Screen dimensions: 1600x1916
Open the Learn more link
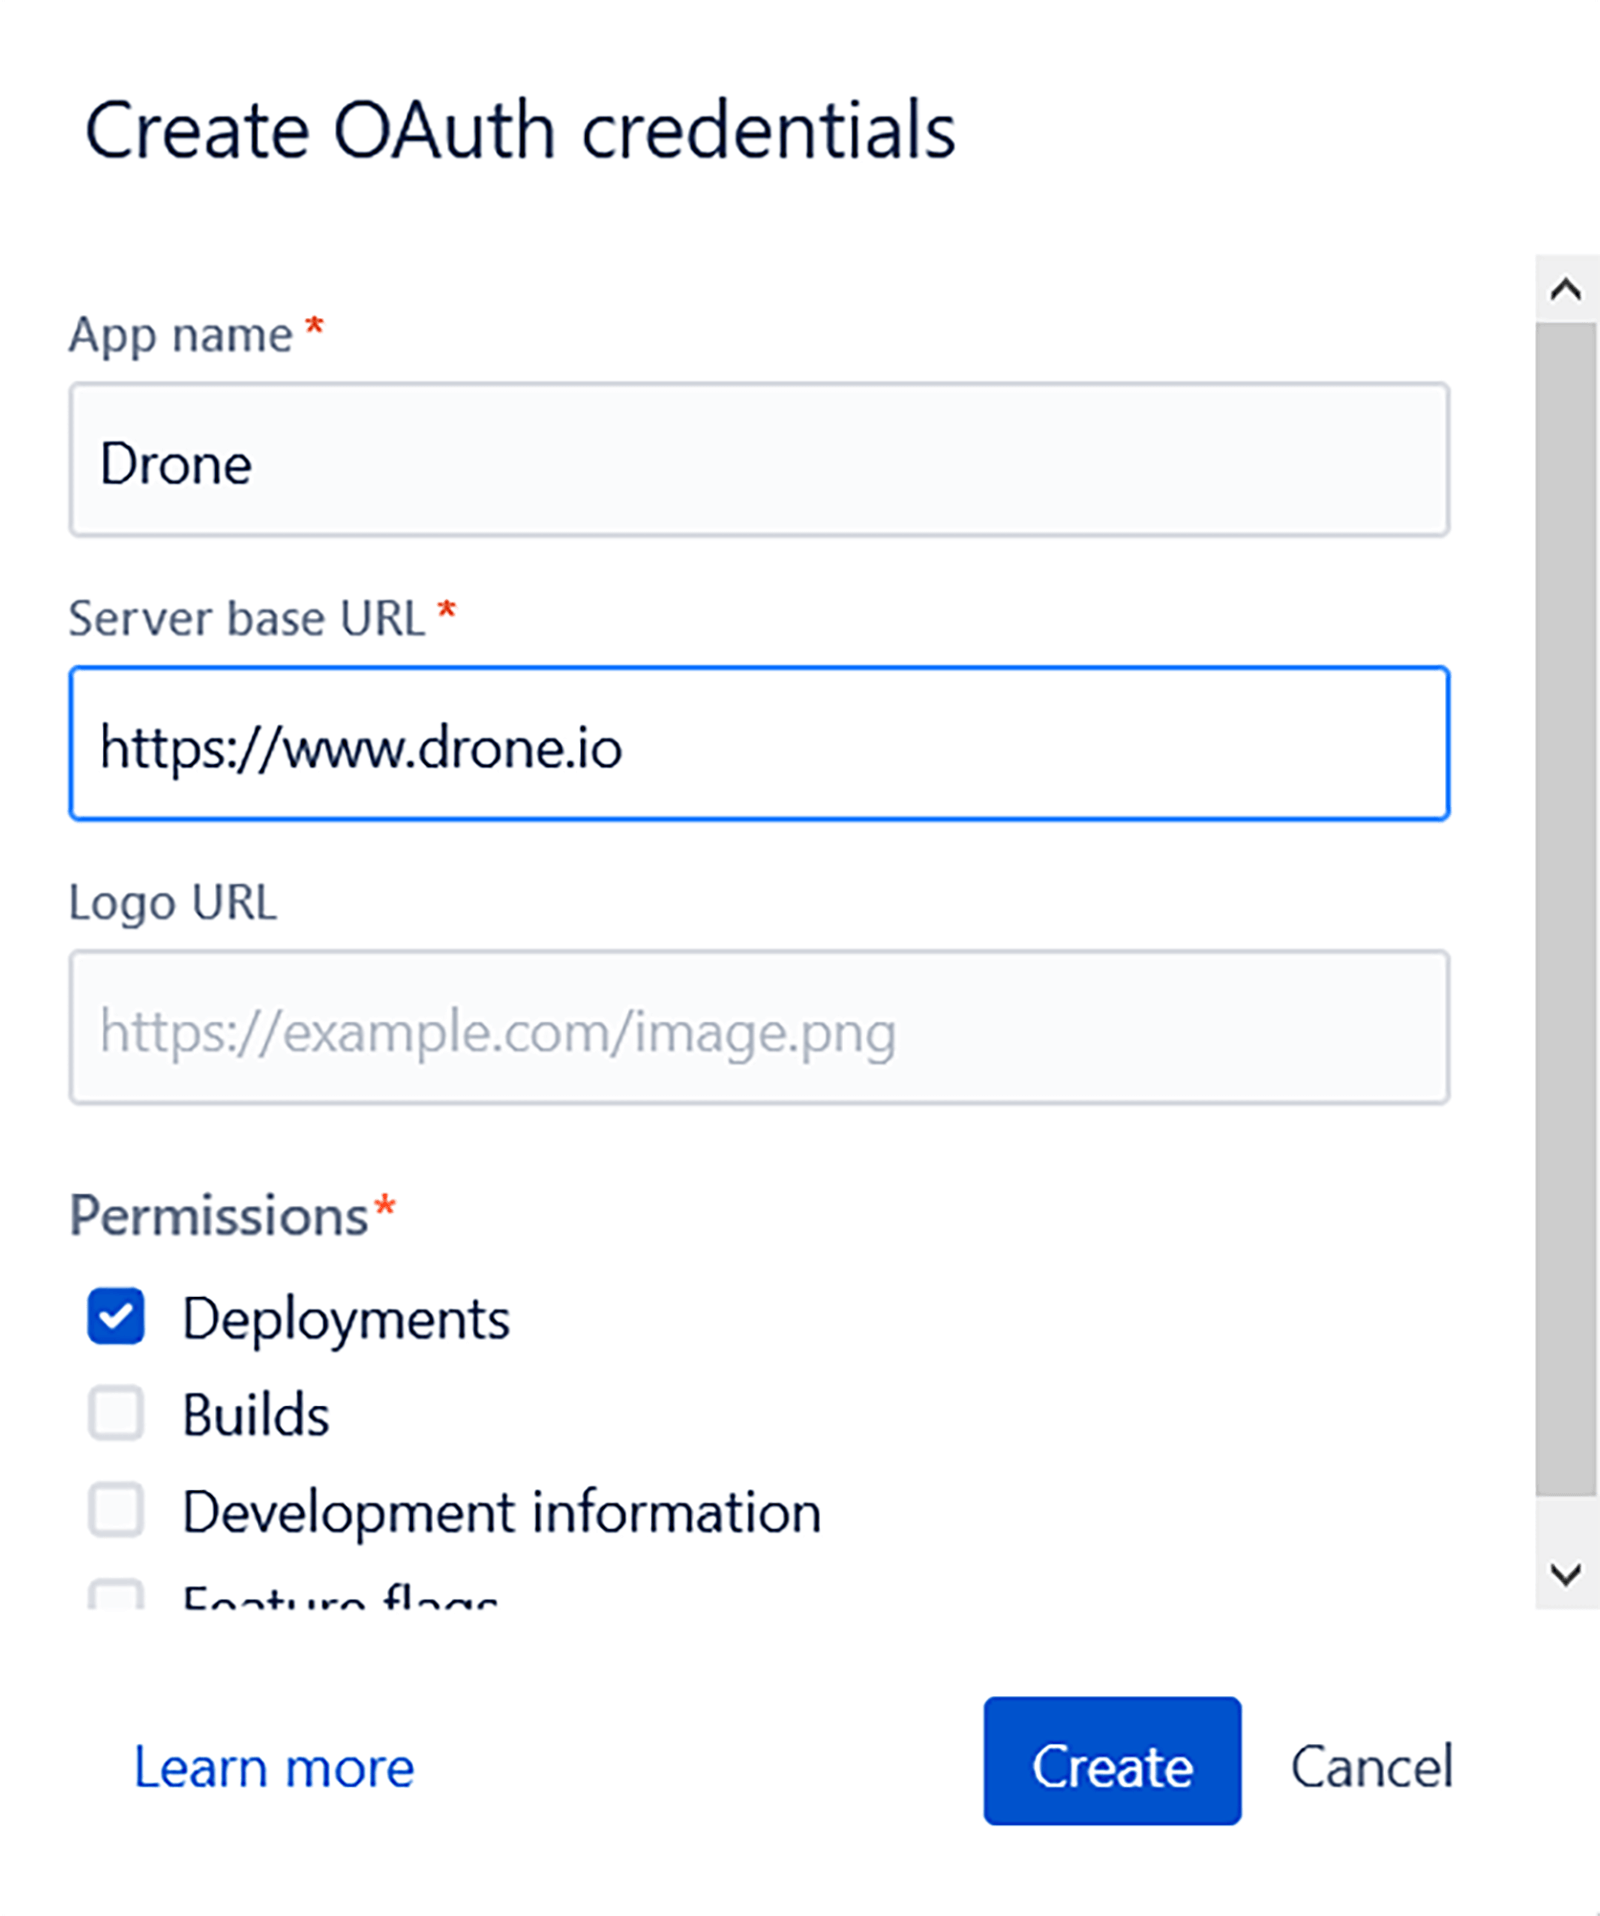point(274,1766)
